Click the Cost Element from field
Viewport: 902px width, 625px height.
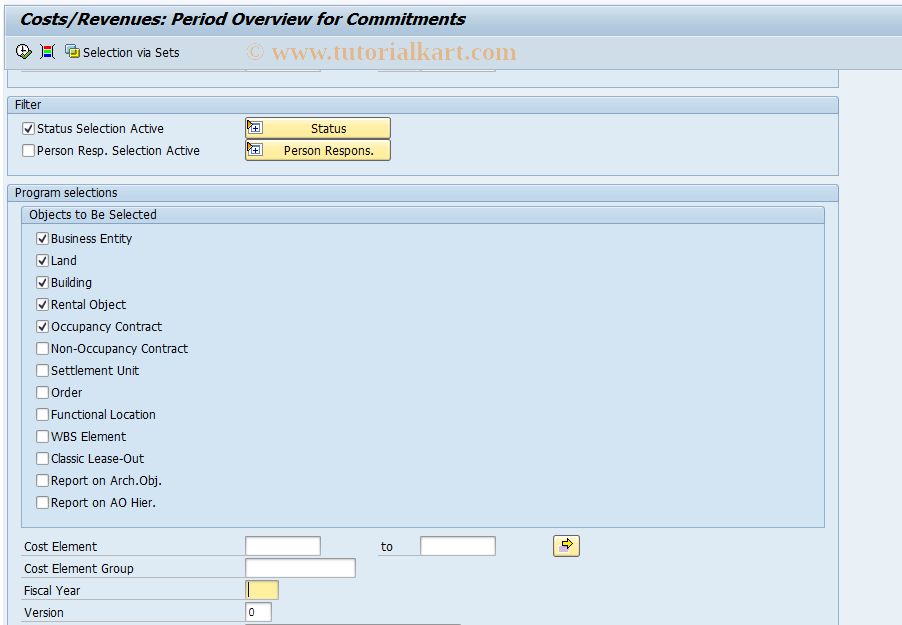(x=282, y=546)
